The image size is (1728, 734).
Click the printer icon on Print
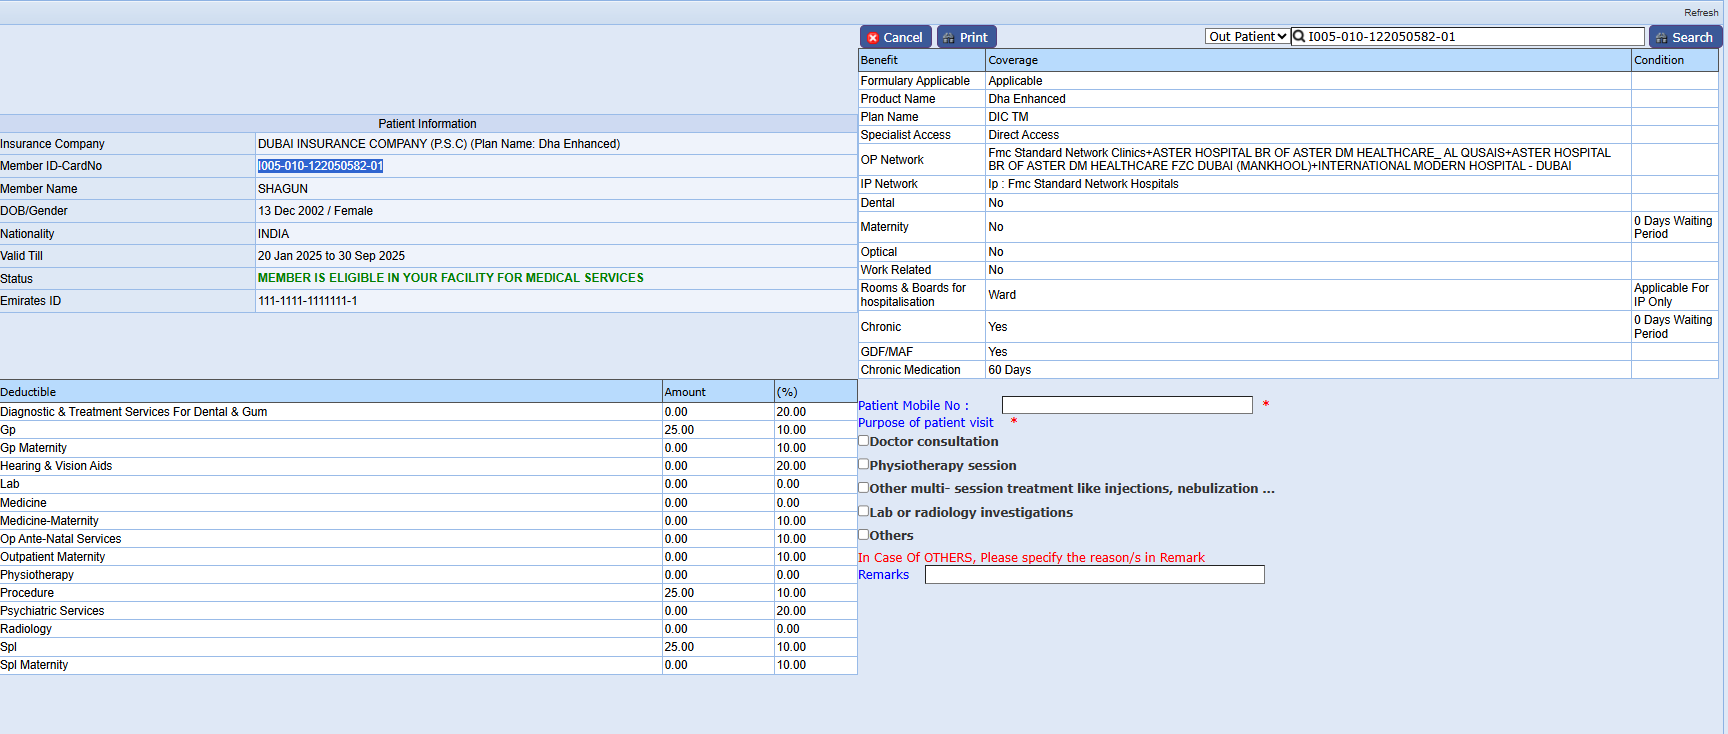(948, 38)
